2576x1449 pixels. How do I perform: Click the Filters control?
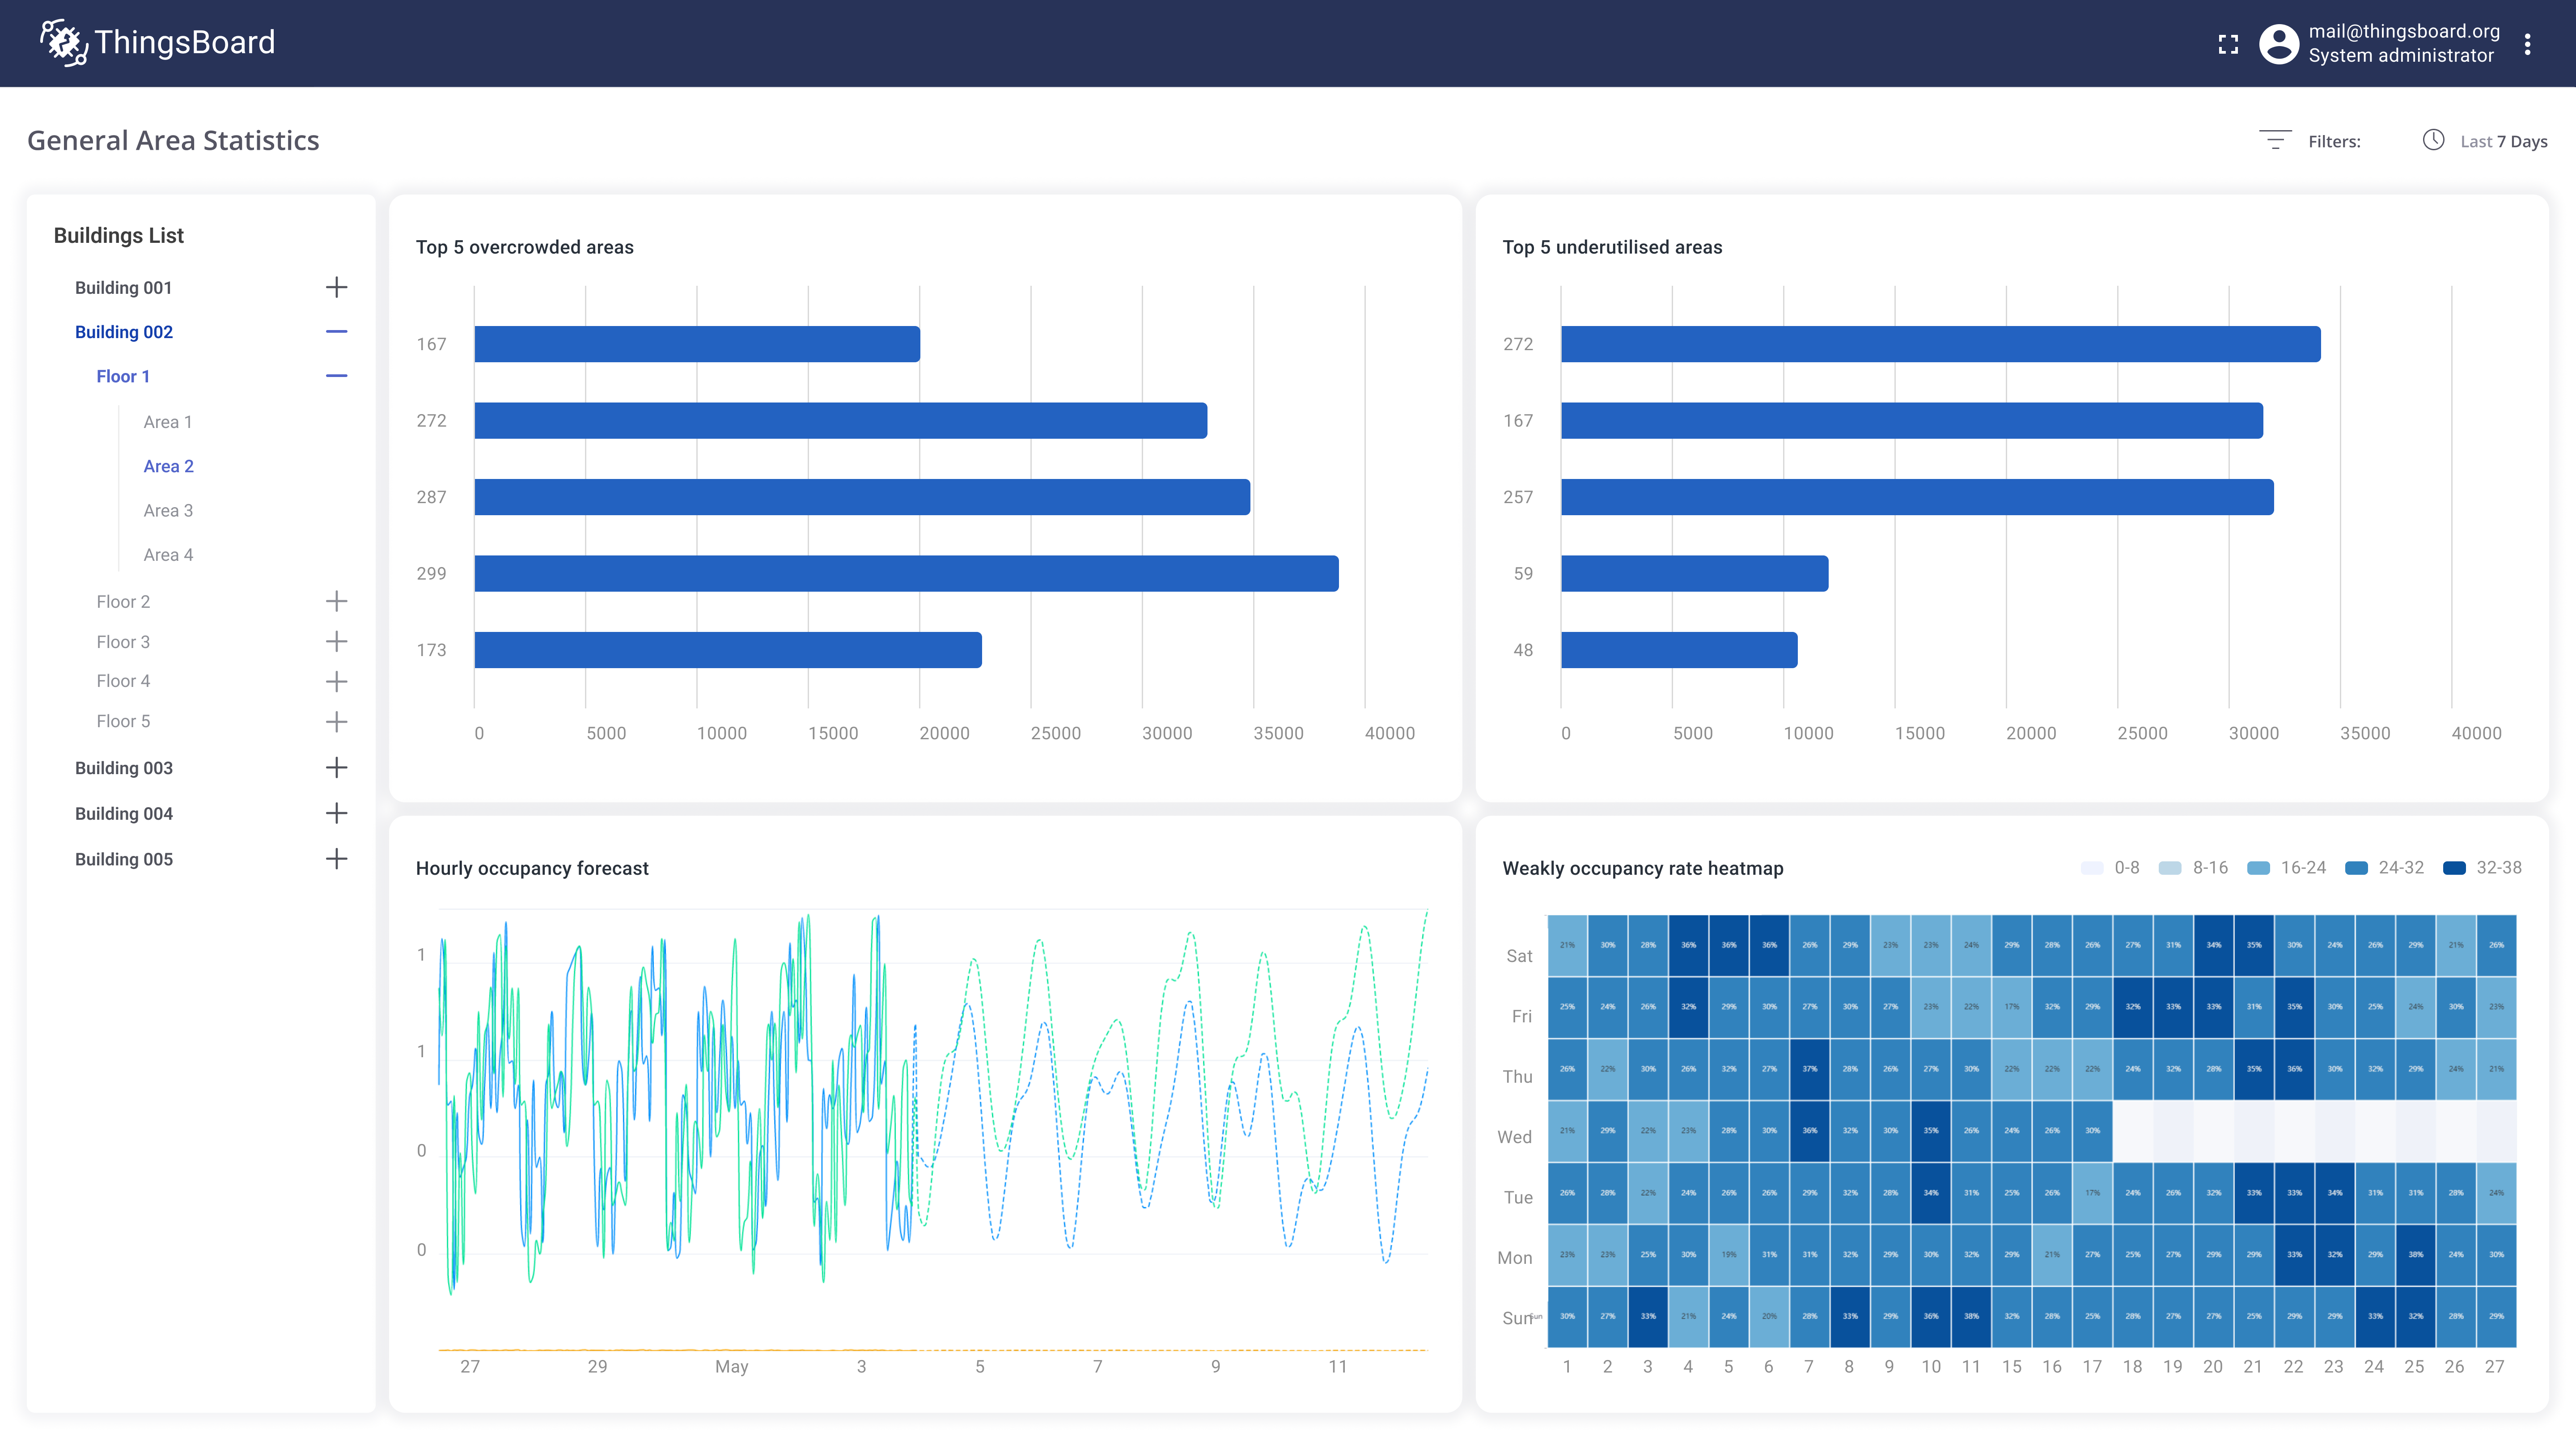2335,141
